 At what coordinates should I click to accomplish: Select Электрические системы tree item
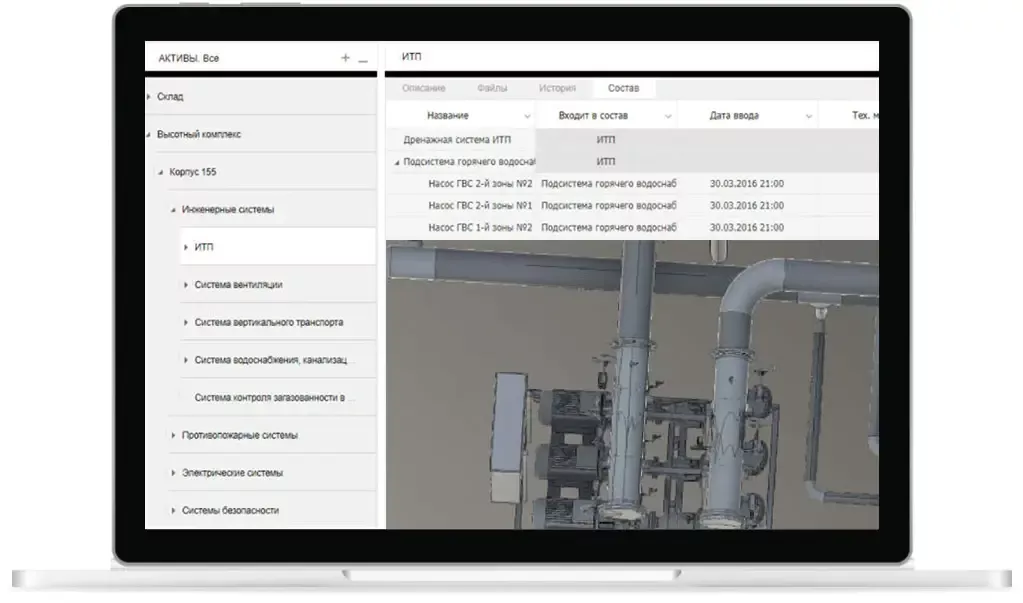coord(232,473)
